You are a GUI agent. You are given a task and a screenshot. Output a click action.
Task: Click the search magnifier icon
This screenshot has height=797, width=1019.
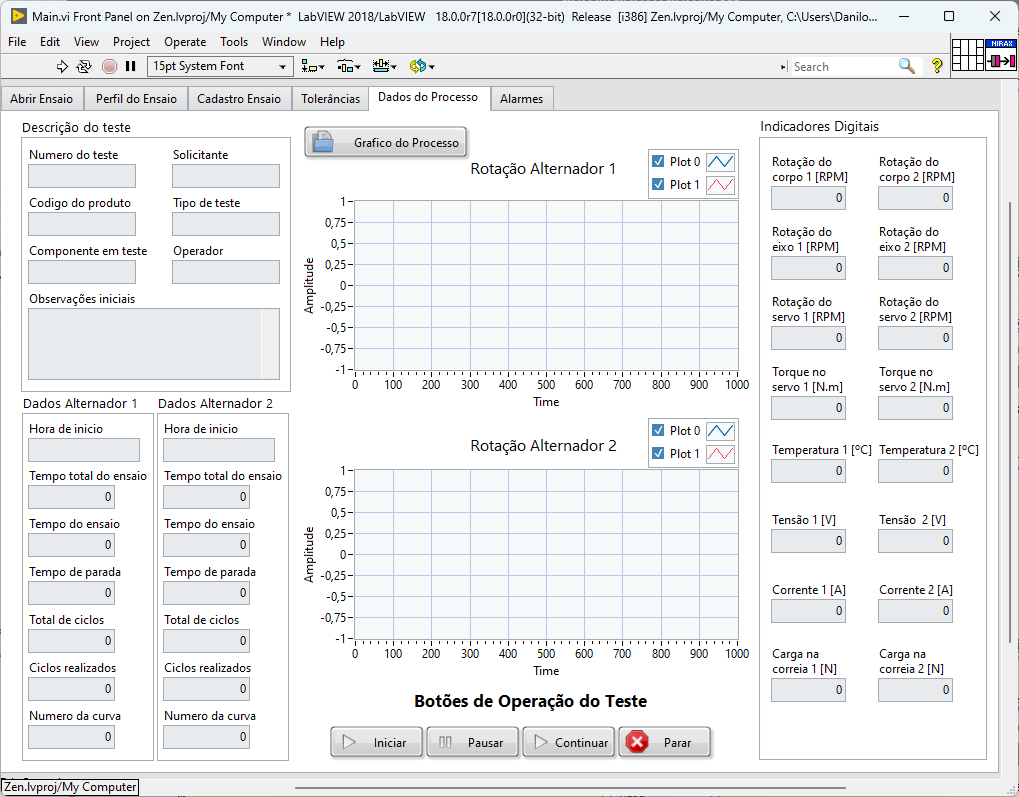point(906,66)
